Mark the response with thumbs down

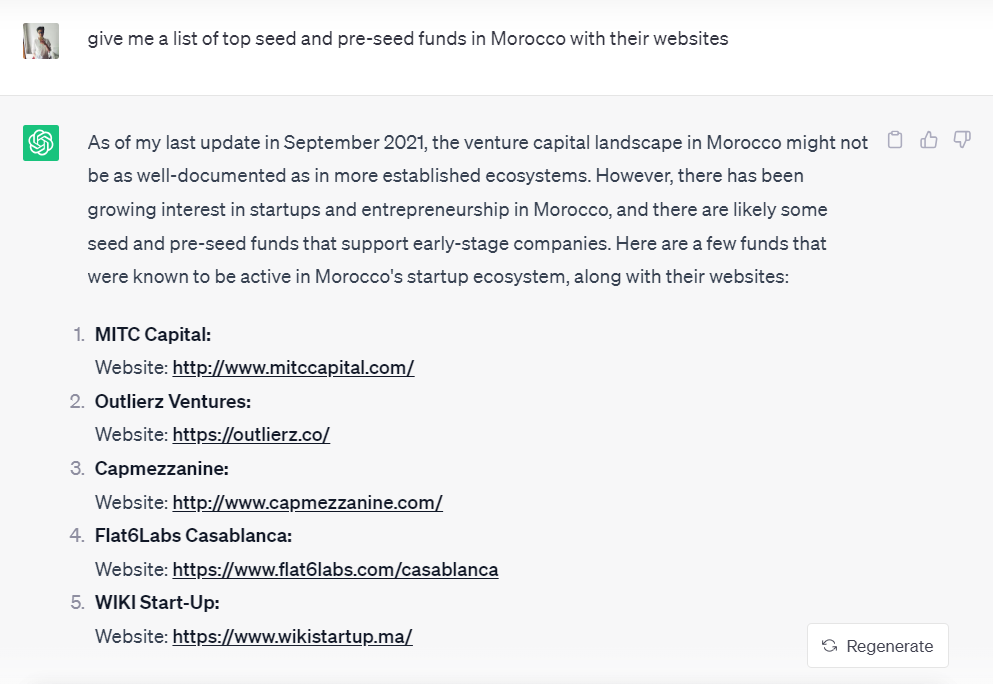(962, 139)
